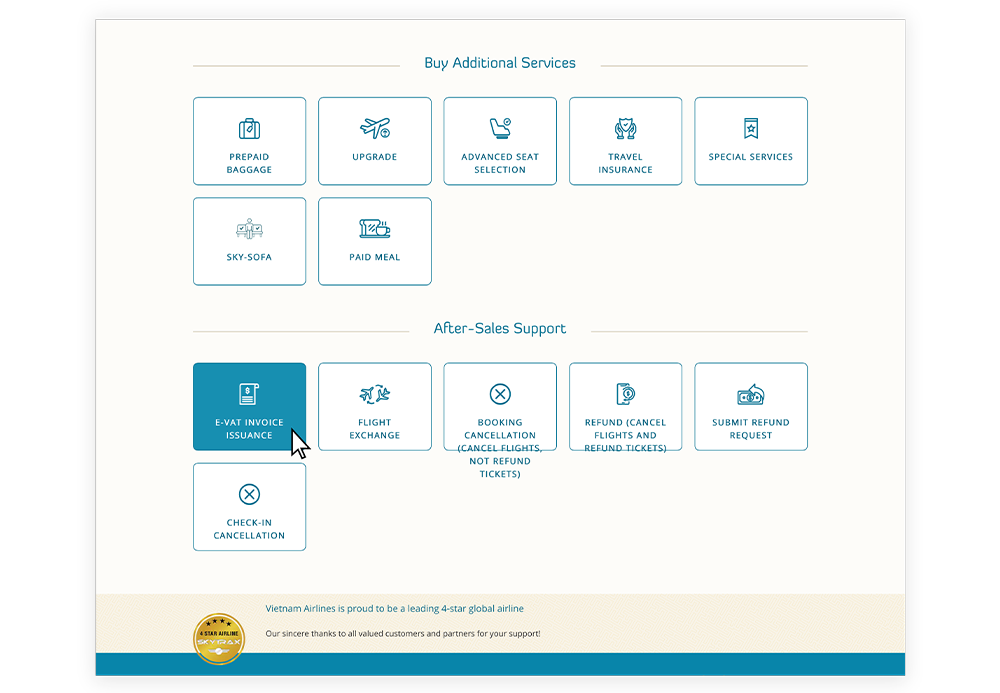The image size is (1000, 693).
Task: Open Special Services
Action: coord(750,140)
